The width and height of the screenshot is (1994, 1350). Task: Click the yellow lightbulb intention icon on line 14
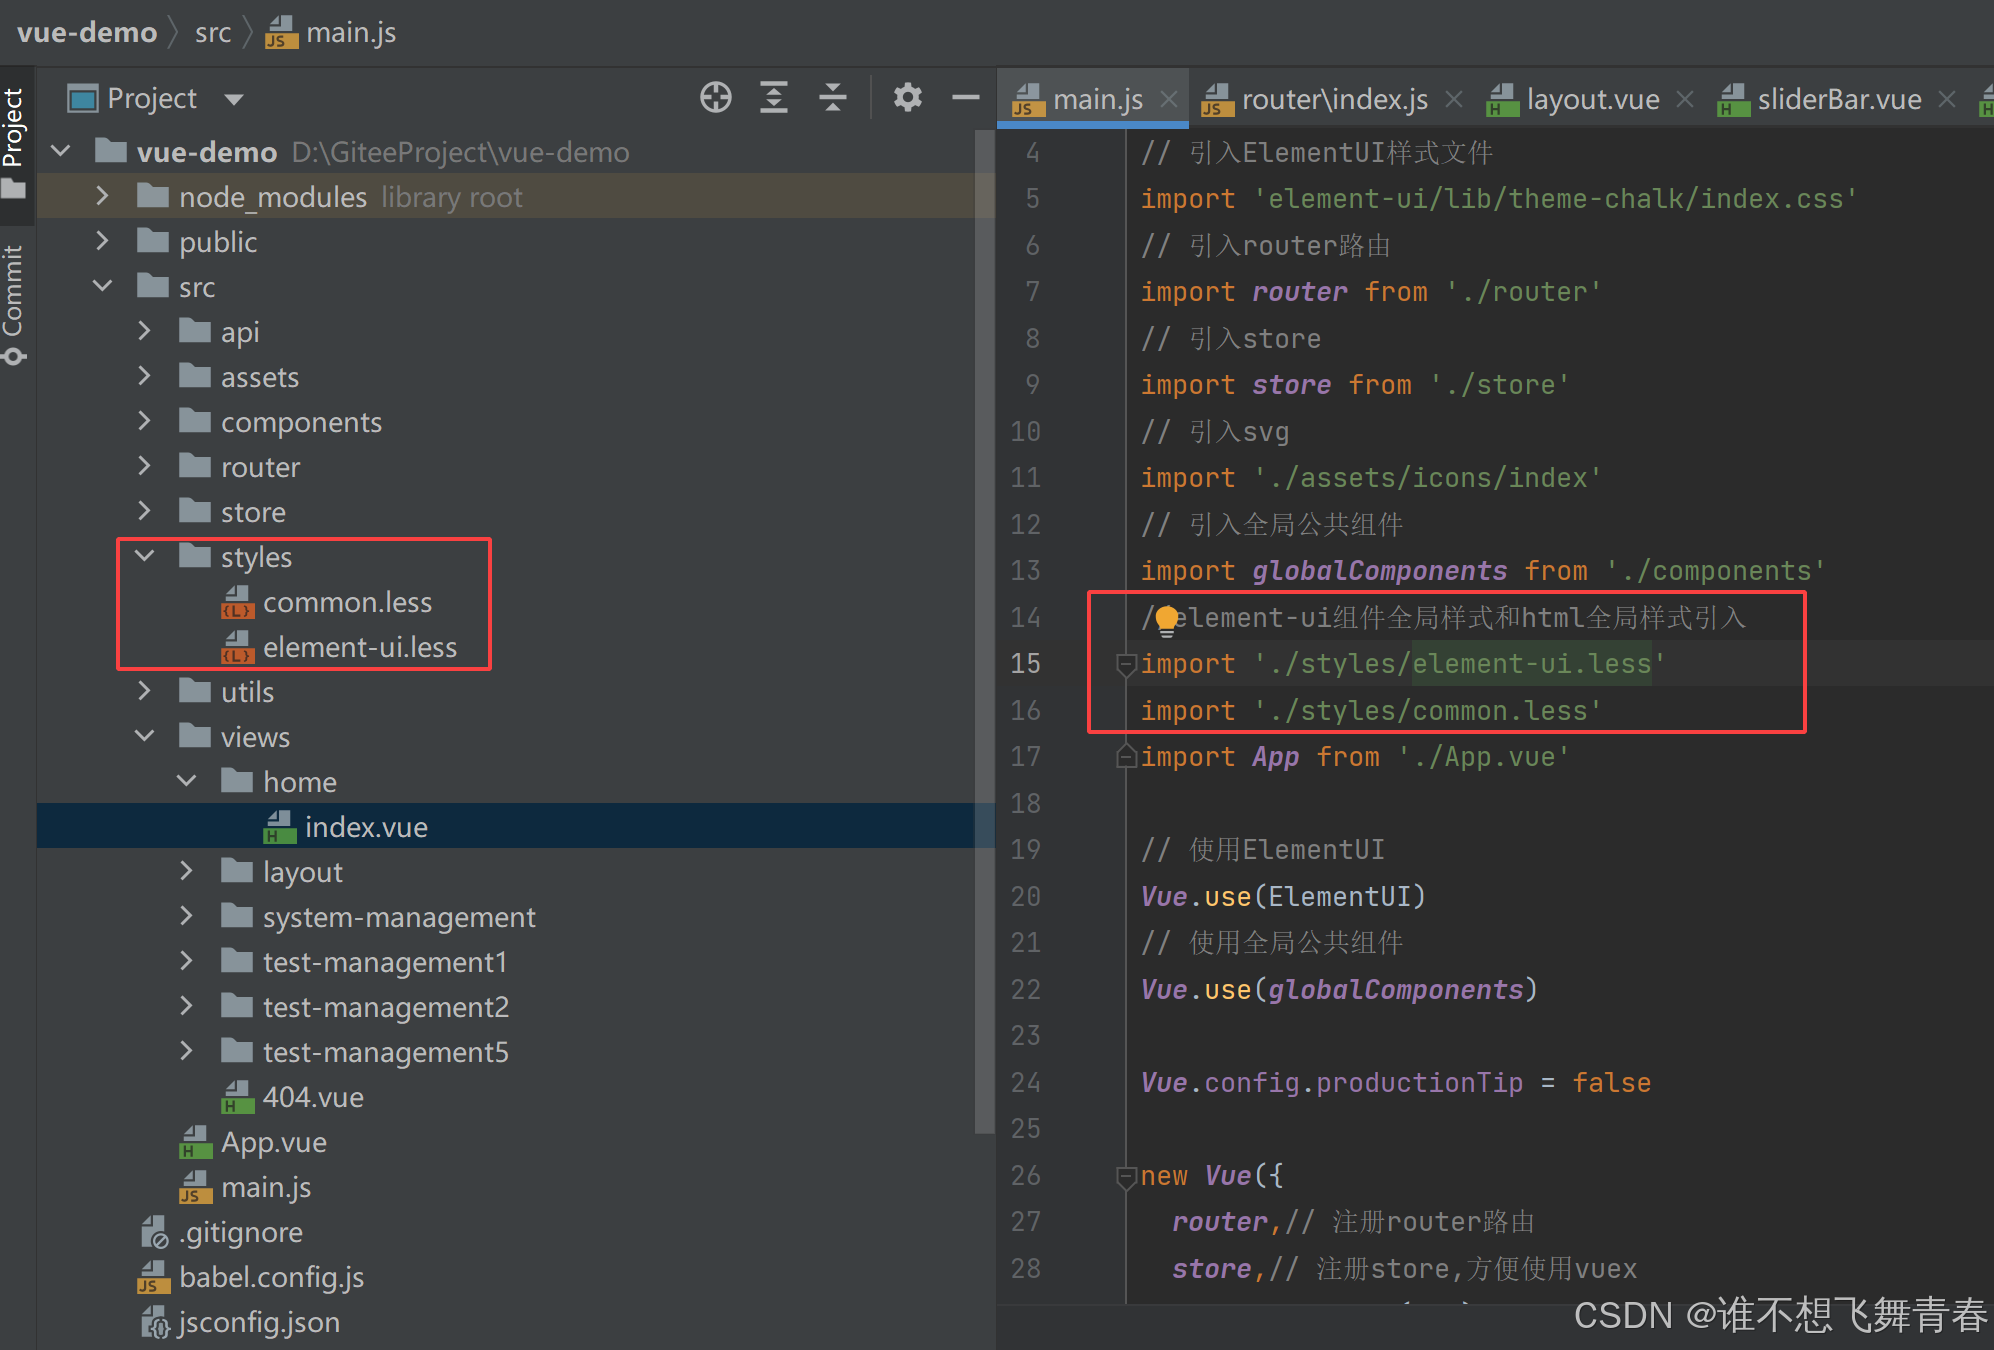tap(1166, 620)
